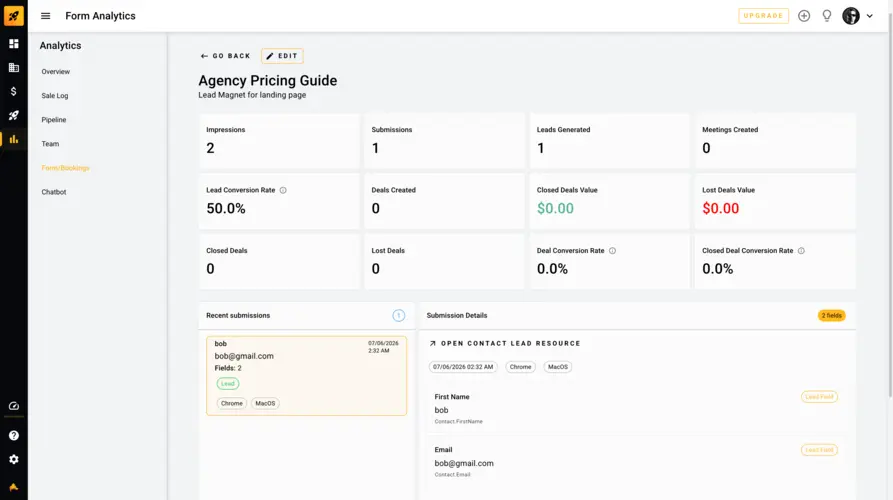Click the Chrome chip in bob's submission card

[x=232, y=403]
